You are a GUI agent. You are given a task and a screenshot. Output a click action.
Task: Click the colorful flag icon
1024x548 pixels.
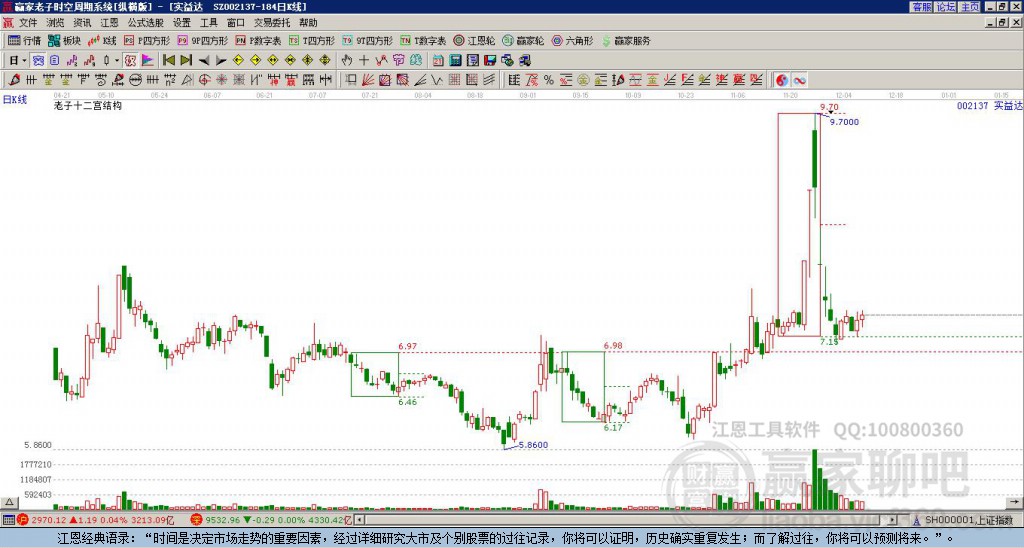pos(148,61)
